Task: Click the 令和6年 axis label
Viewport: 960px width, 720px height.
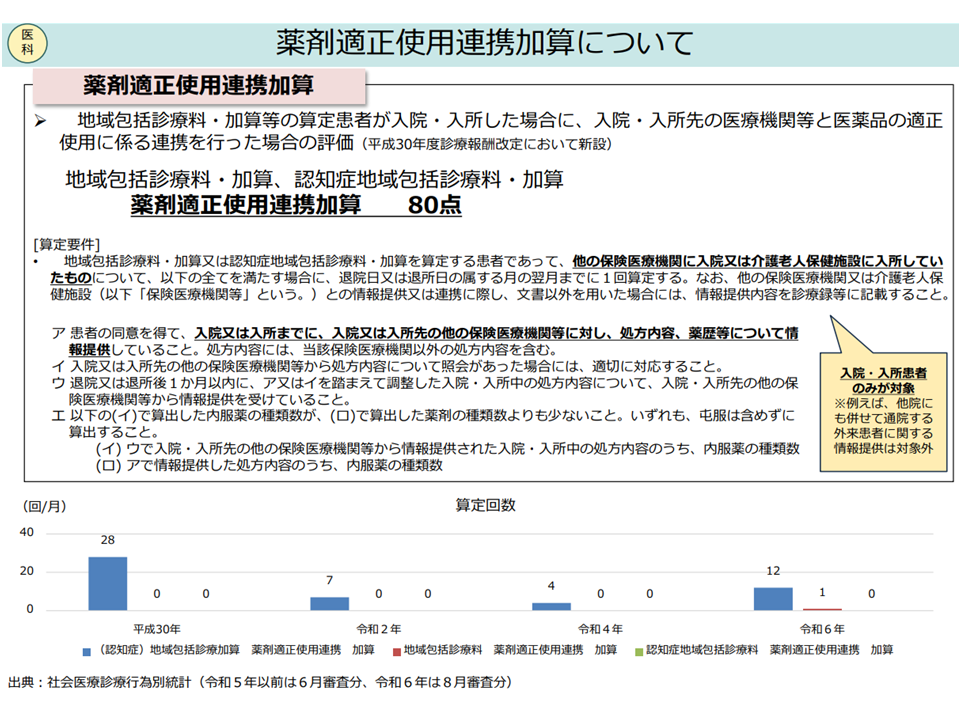Action: tap(822, 629)
